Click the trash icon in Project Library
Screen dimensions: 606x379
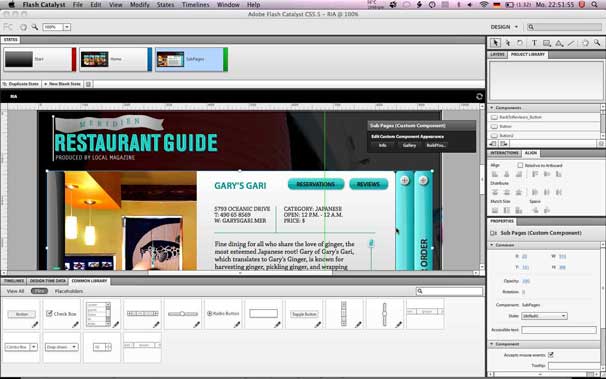(601, 144)
